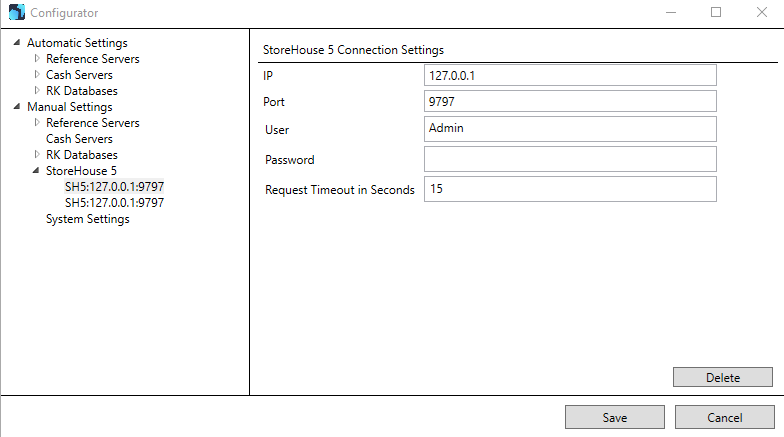Image resolution: width=784 pixels, height=437 pixels.
Task: Focus the User input field
Action: tap(570, 129)
